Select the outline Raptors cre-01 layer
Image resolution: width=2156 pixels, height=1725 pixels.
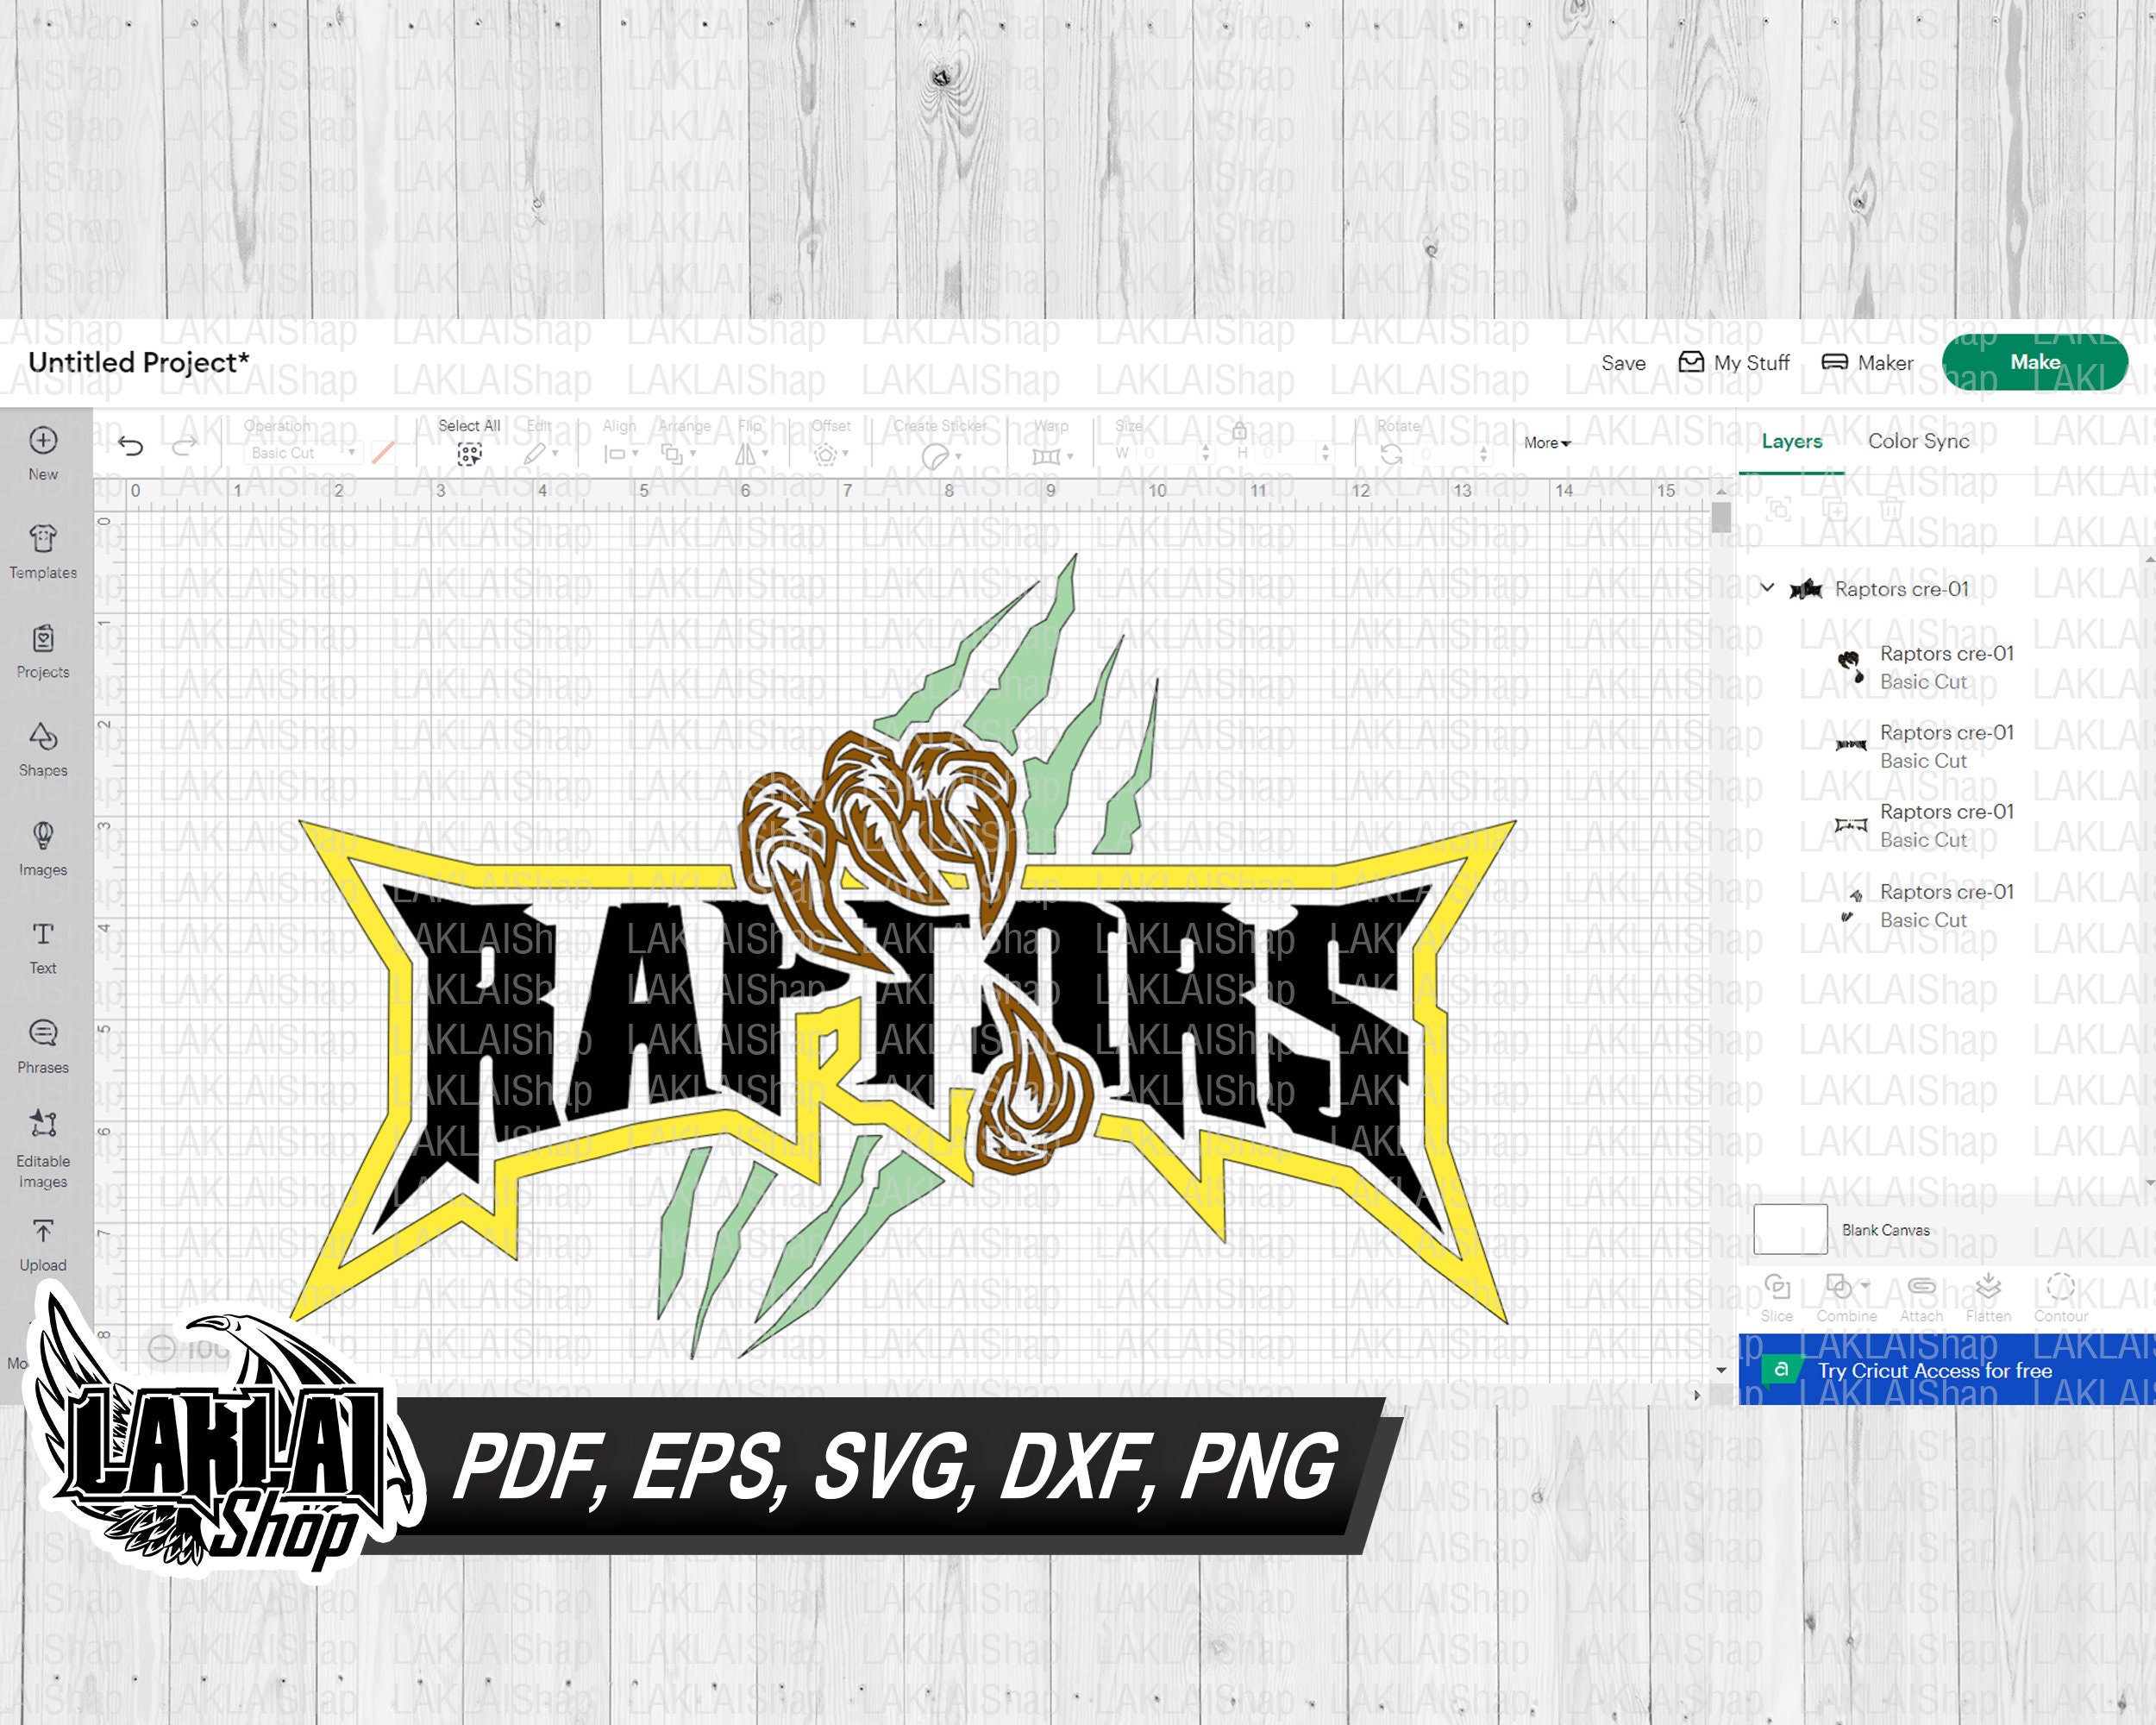pos(1925,825)
